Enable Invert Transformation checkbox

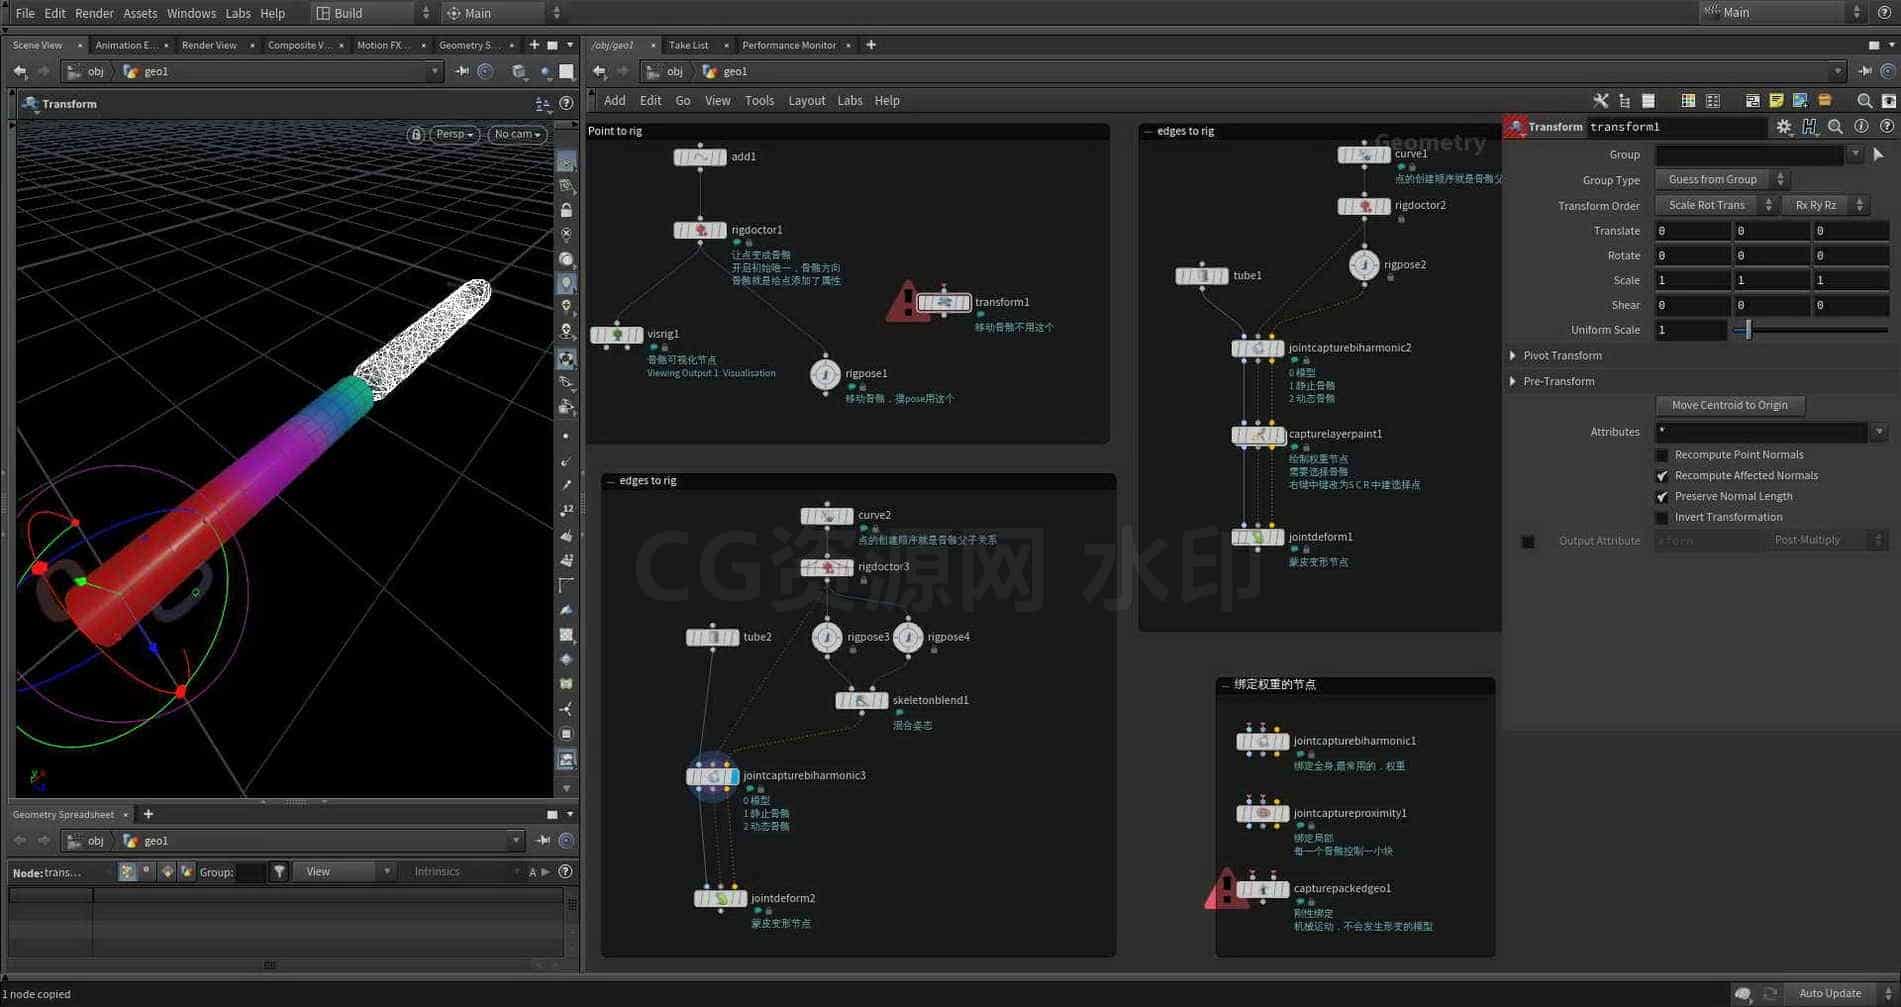click(x=1662, y=518)
